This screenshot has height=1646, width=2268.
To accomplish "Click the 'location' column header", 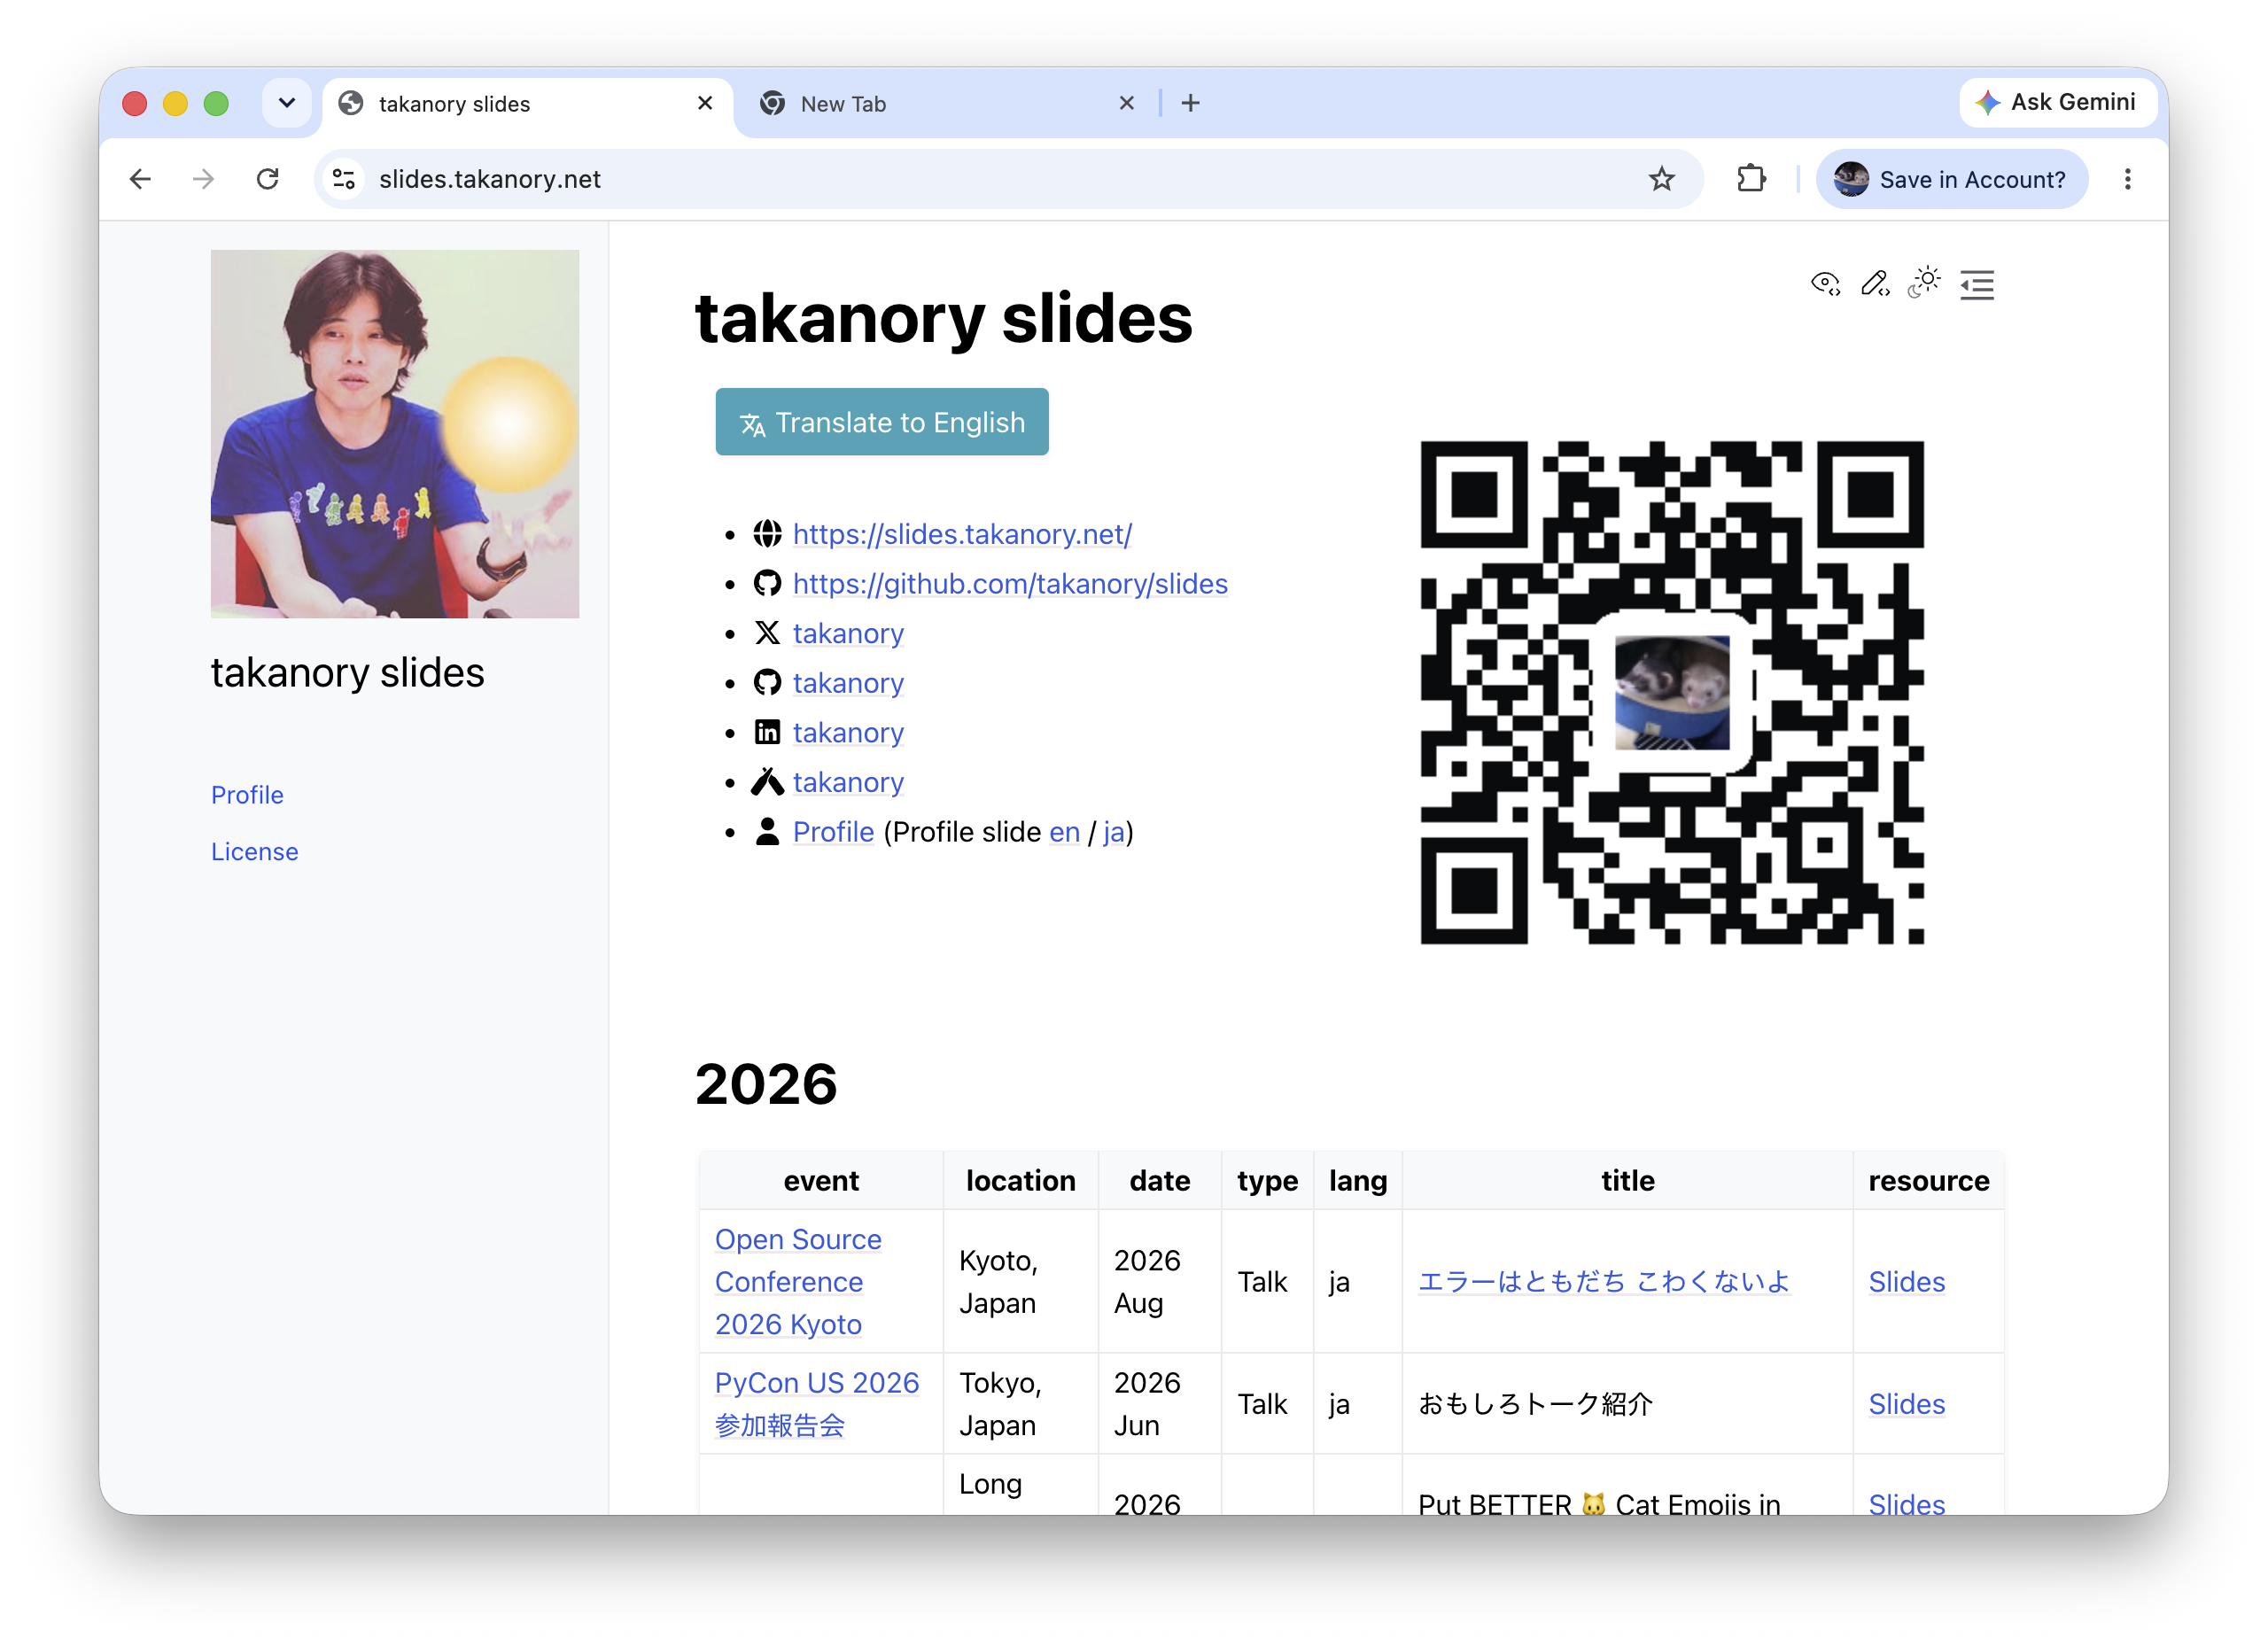I will coord(1020,1181).
